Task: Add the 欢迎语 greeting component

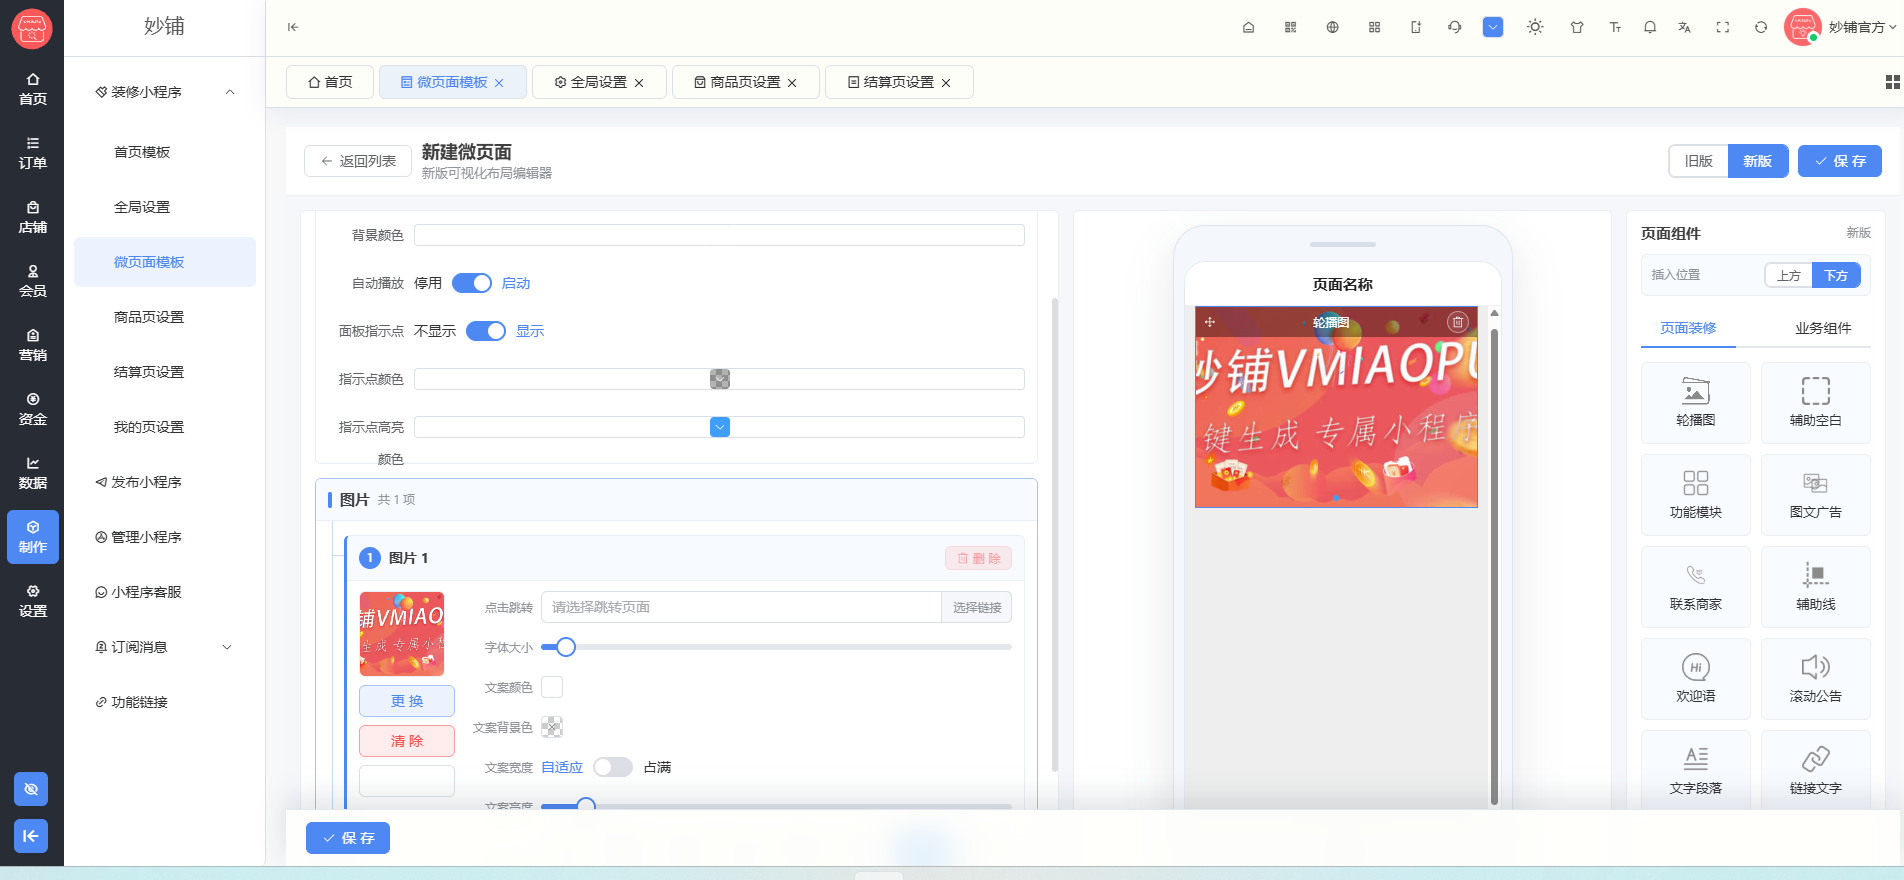Action: tap(1695, 679)
